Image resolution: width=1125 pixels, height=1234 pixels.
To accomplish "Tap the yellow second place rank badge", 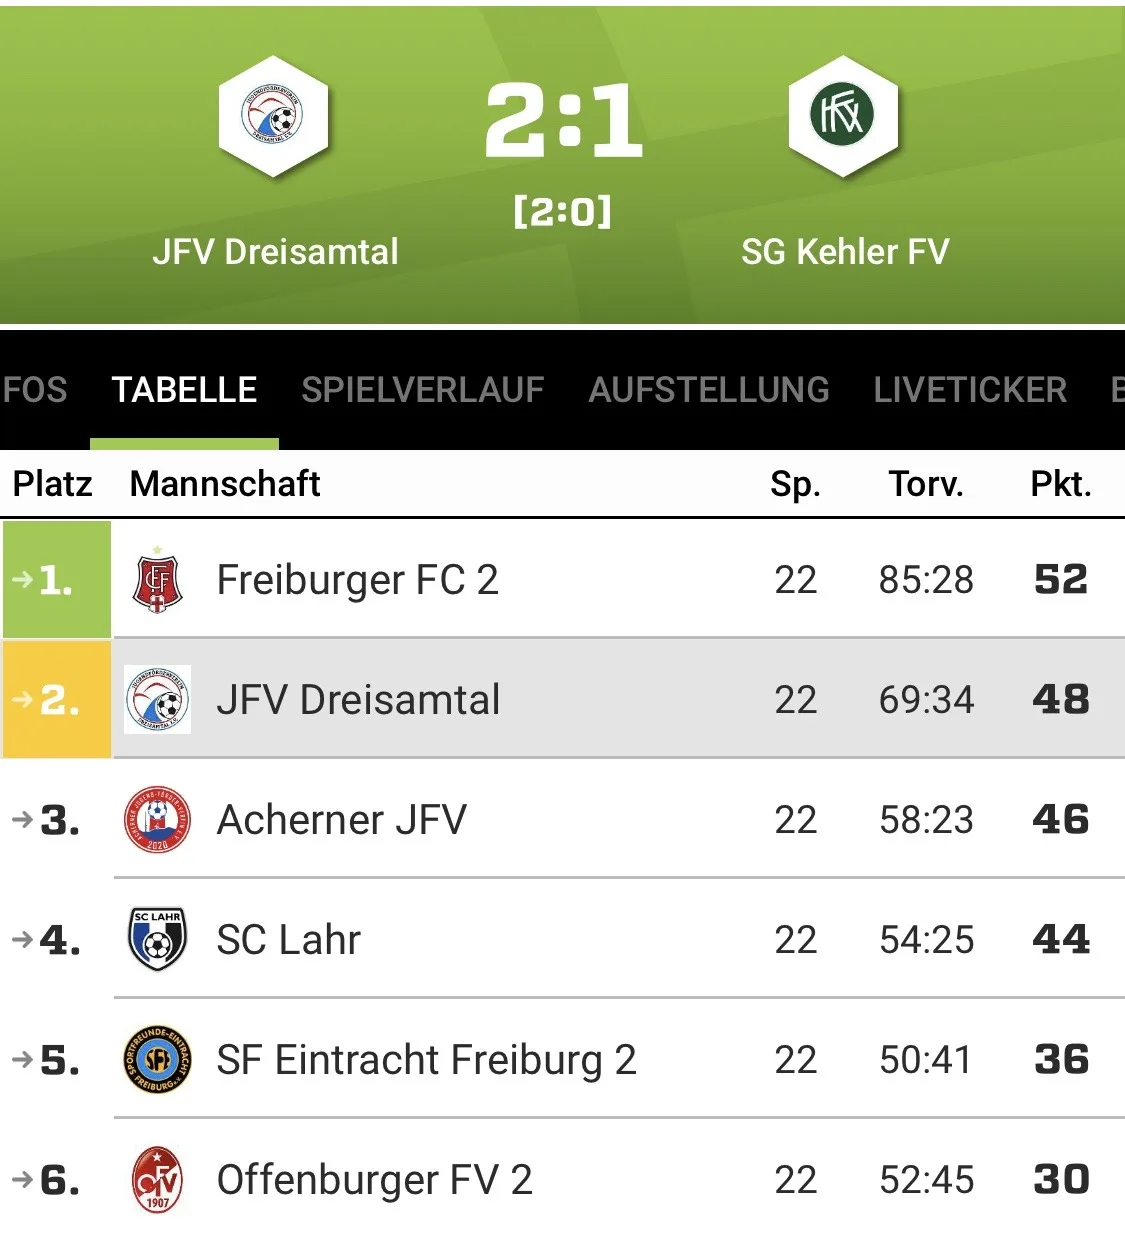I will [x=56, y=700].
